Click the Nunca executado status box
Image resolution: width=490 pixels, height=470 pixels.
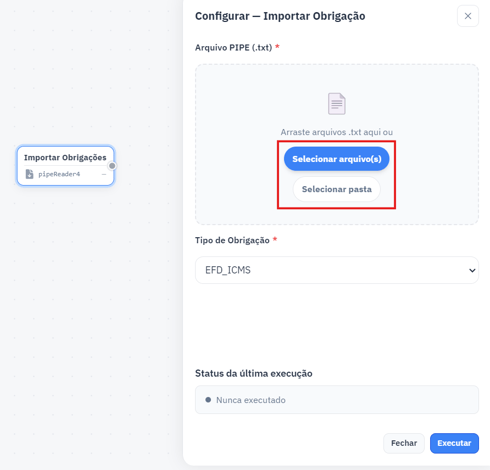(337, 400)
